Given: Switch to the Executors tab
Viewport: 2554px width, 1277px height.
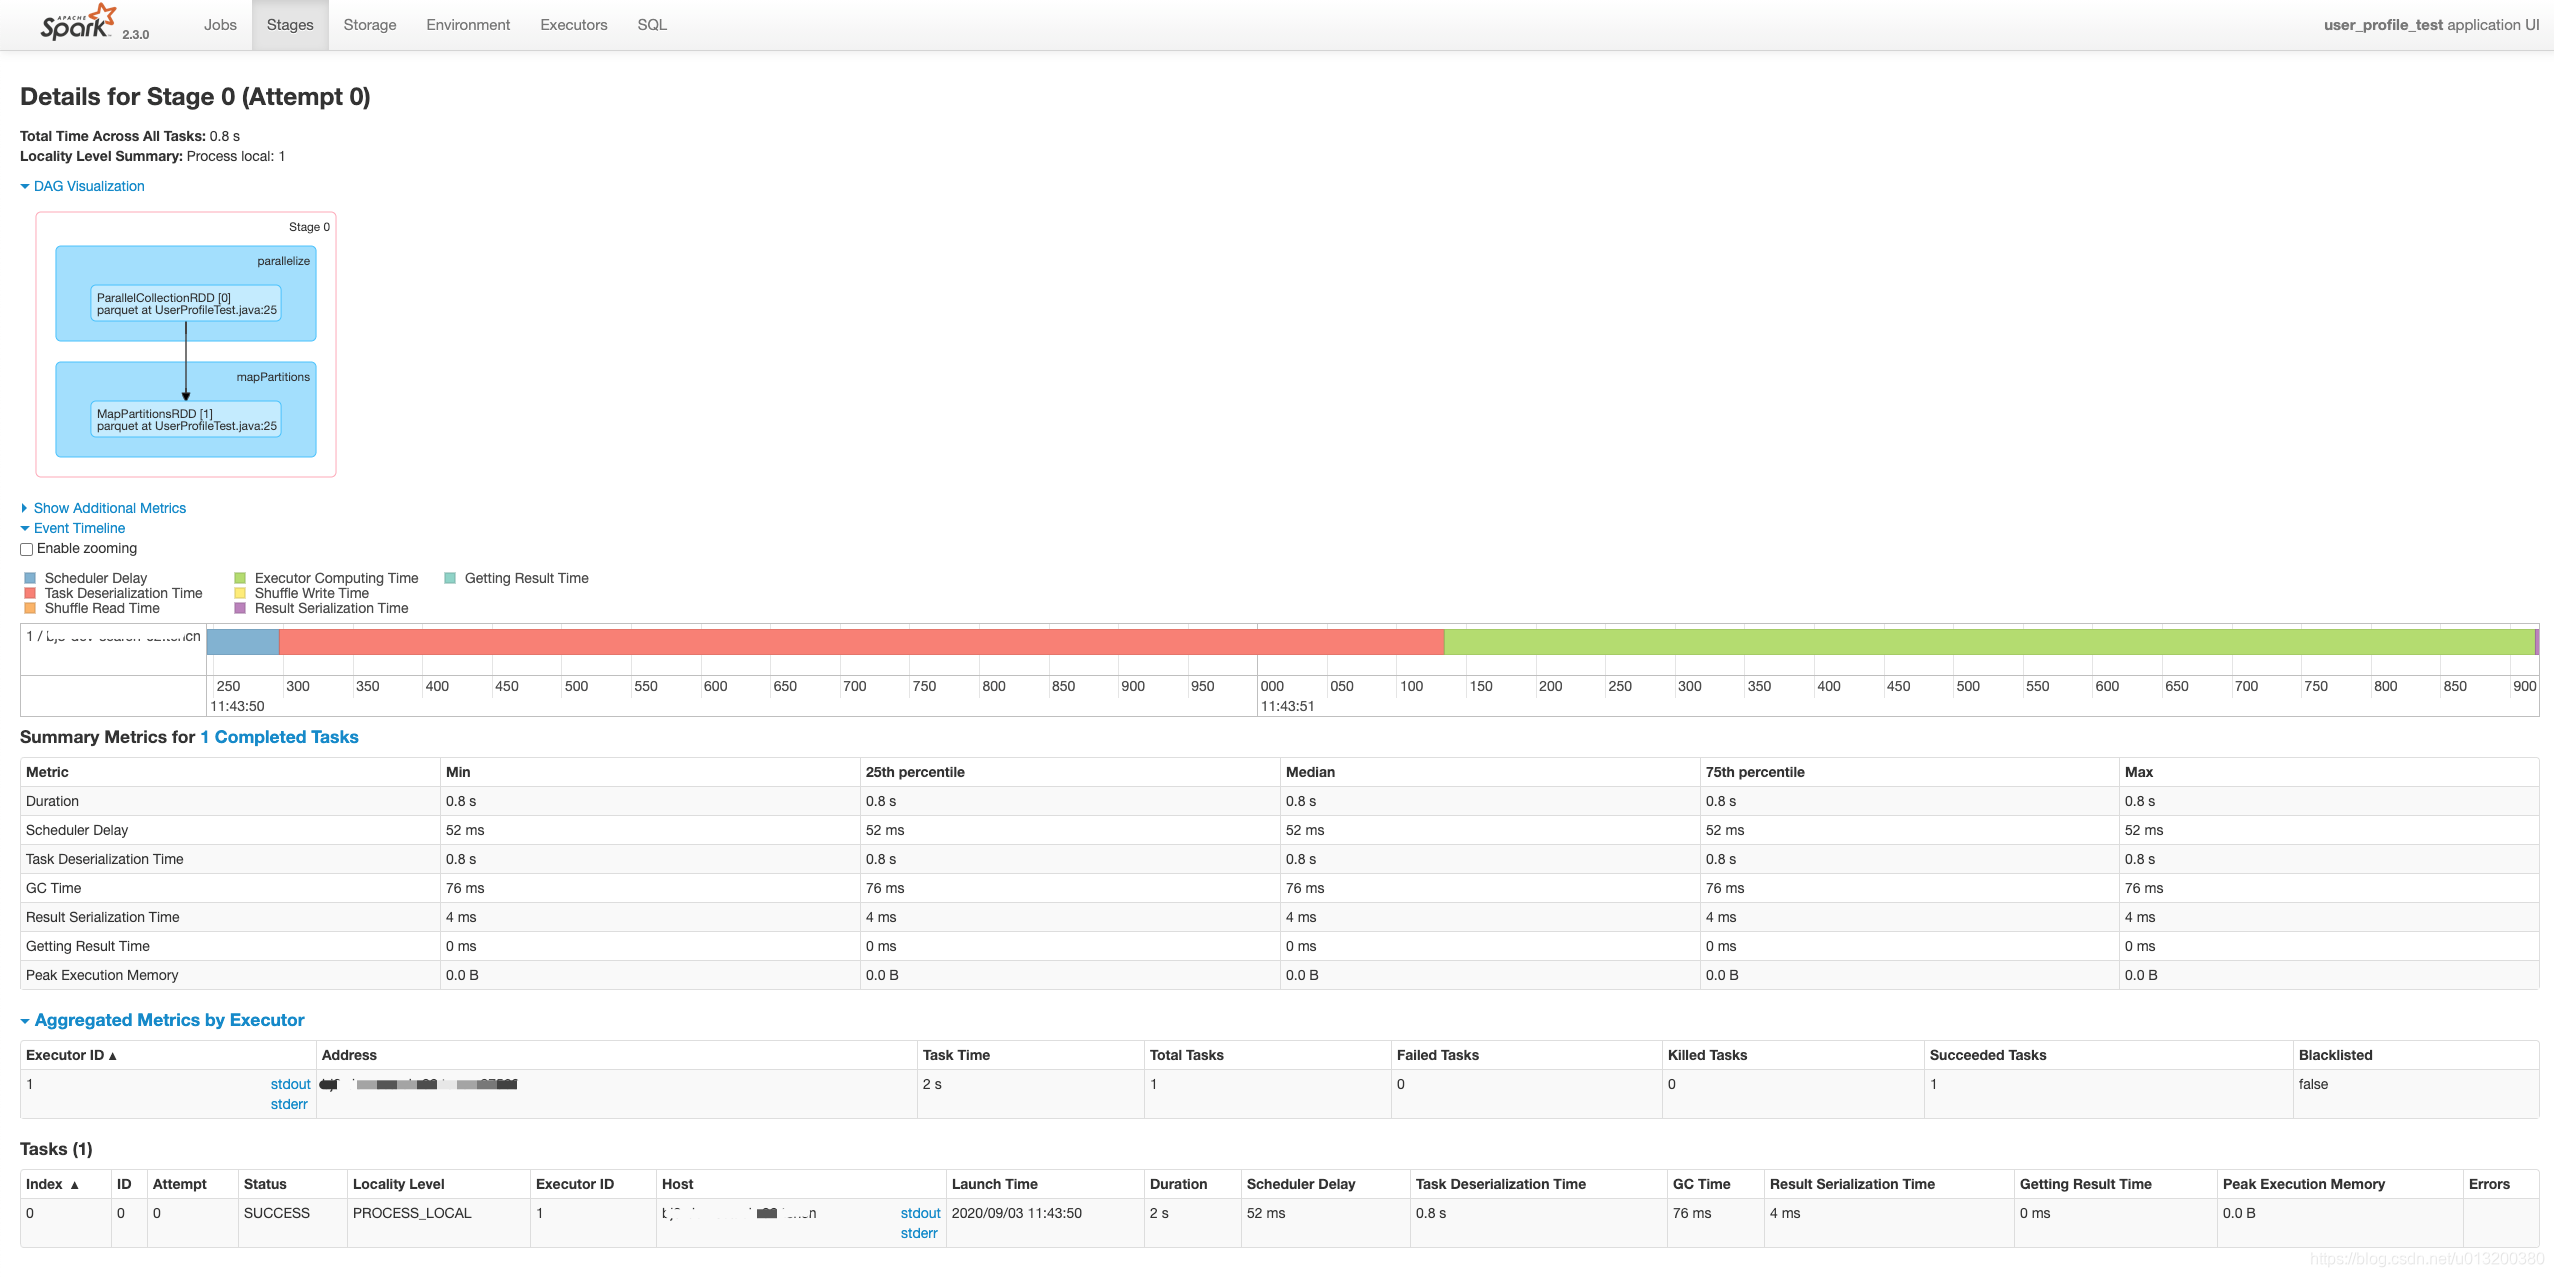Looking at the screenshot, I should click(x=573, y=25).
